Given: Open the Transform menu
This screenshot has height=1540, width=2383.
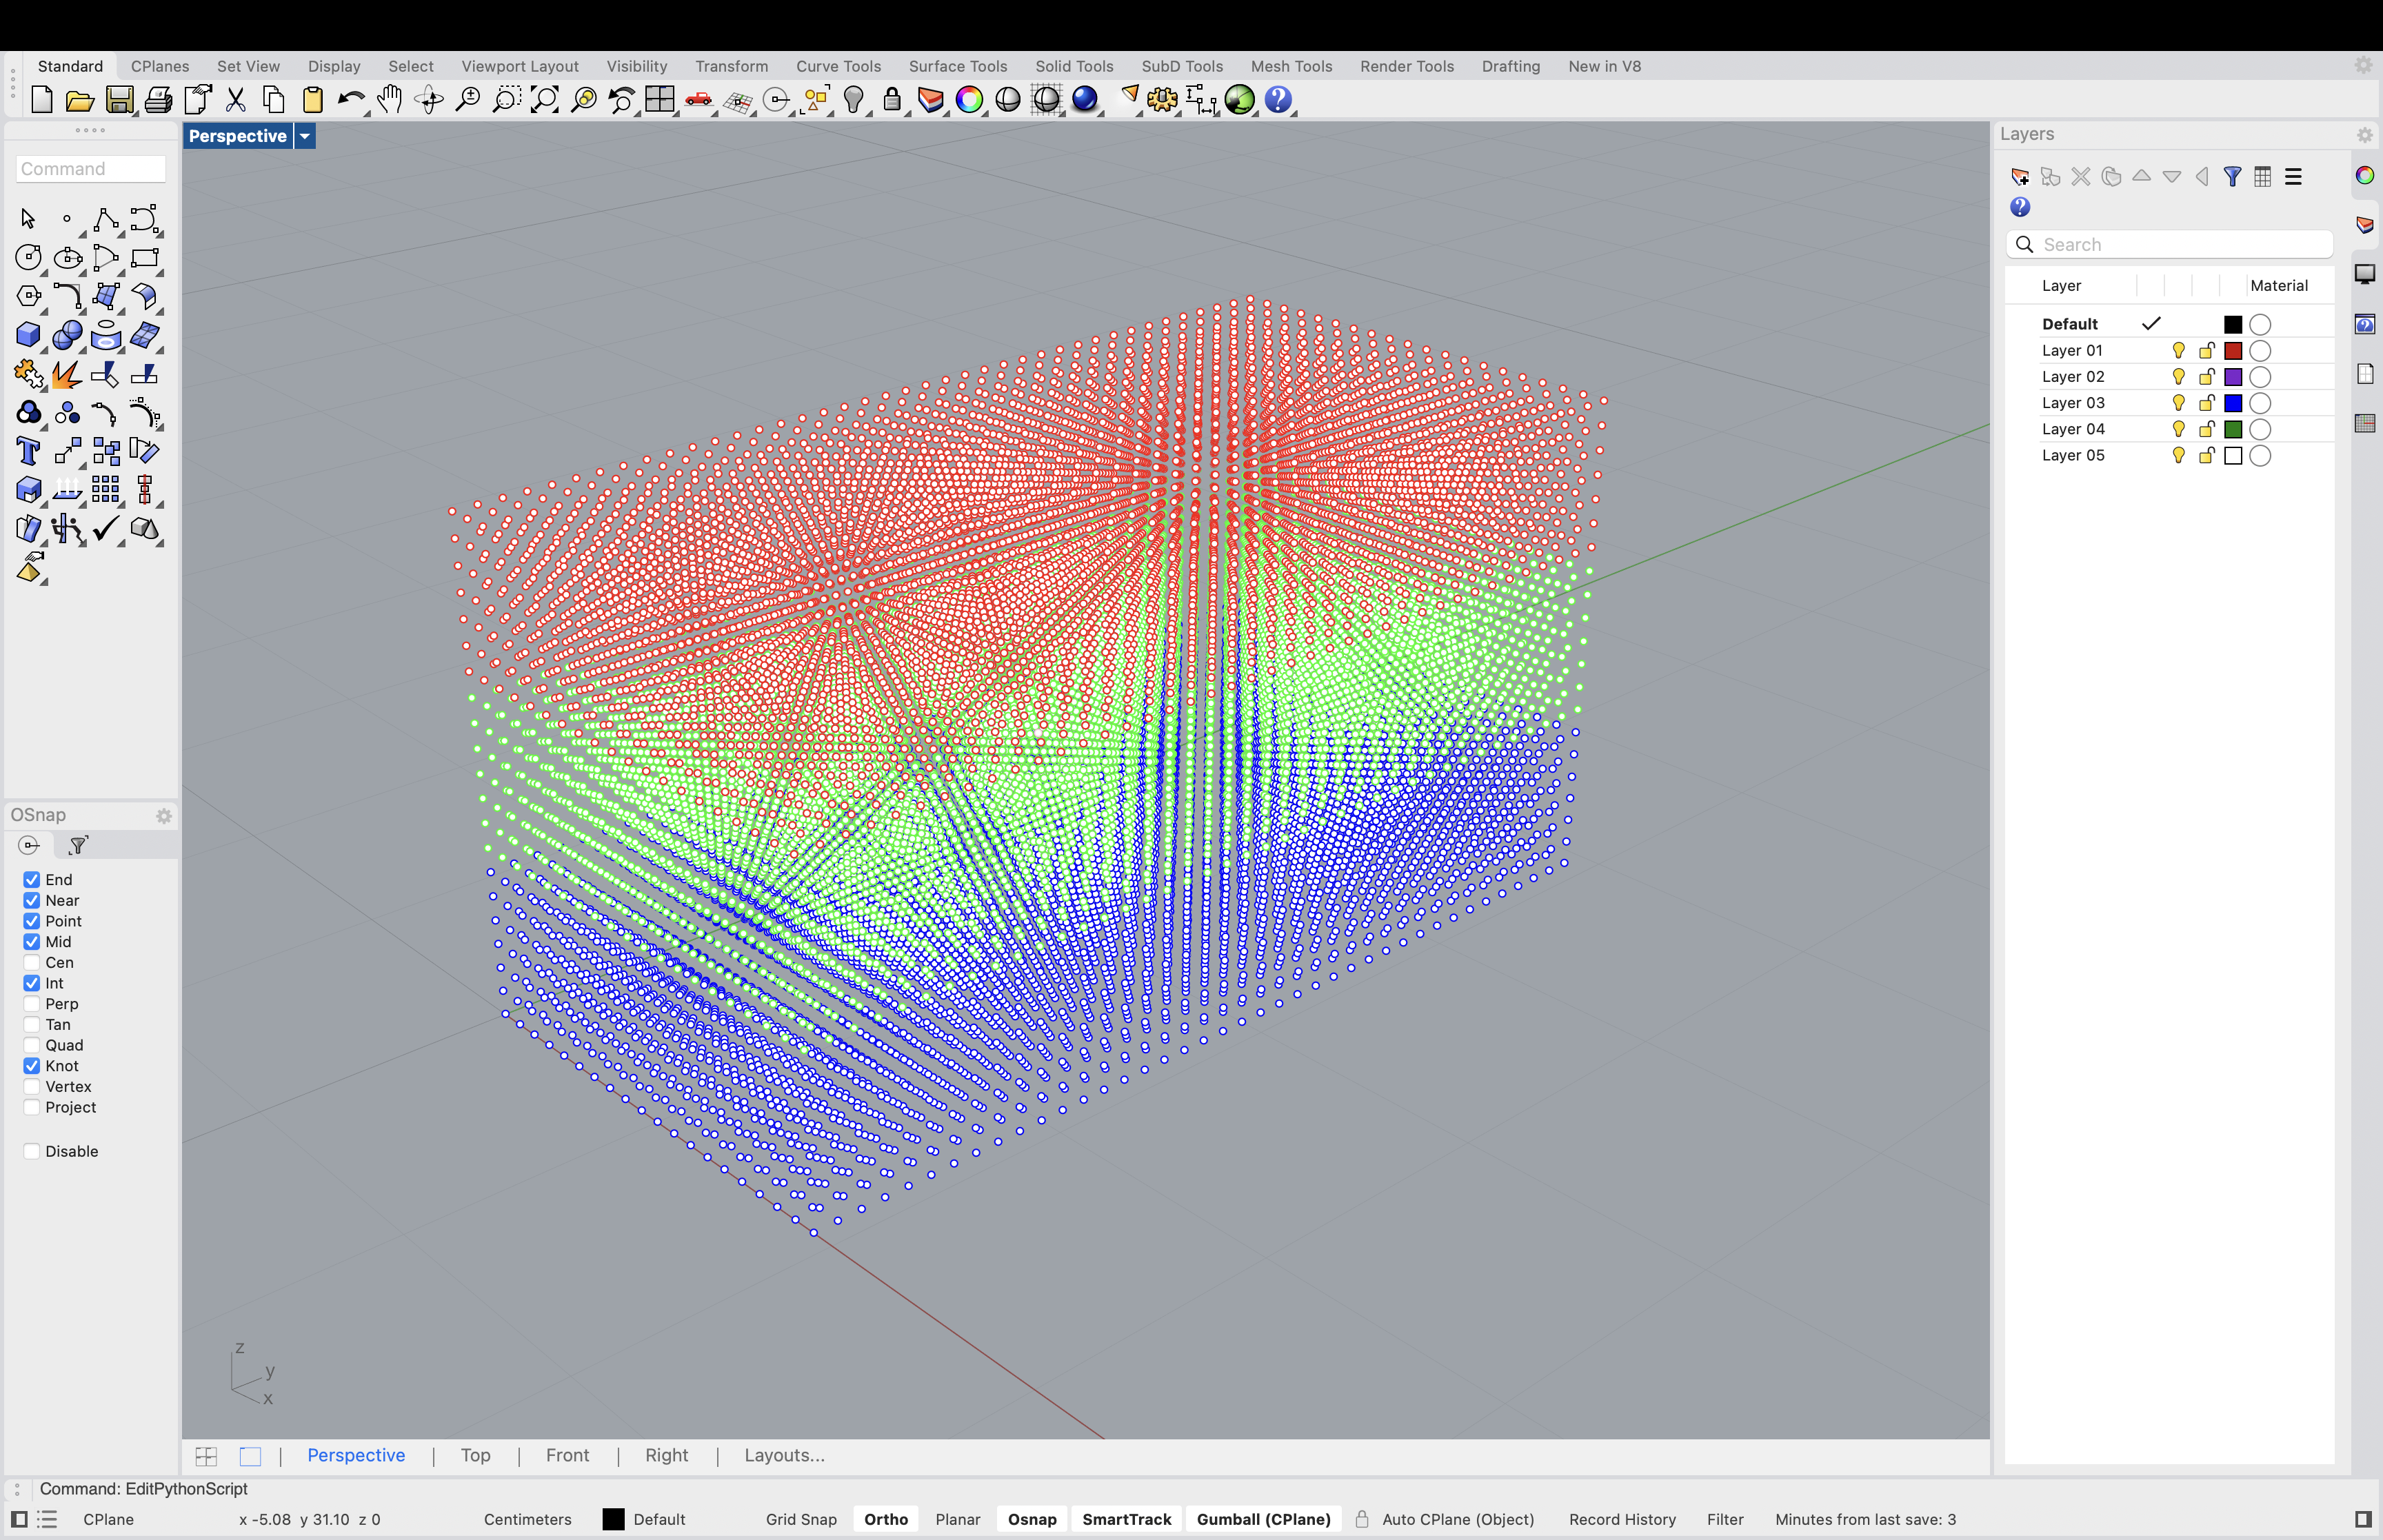Looking at the screenshot, I should (731, 66).
